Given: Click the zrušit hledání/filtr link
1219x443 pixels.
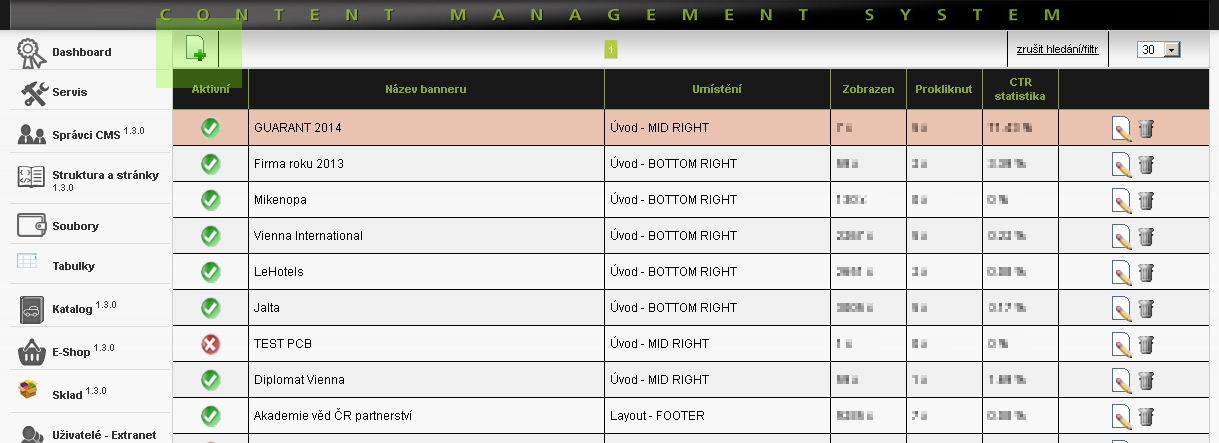Looking at the screenshot, I should click(1057, 49).
